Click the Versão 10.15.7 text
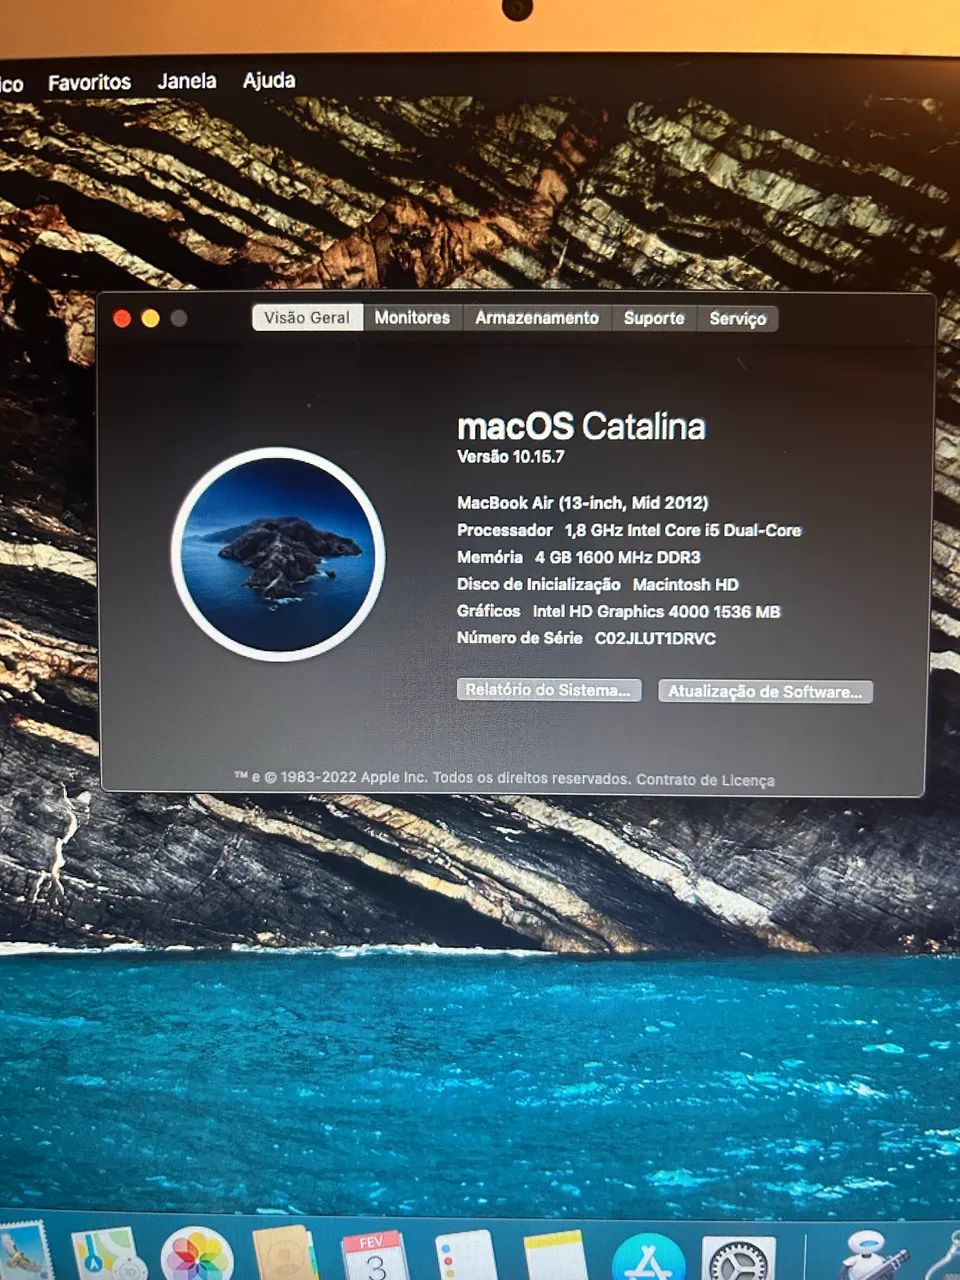960x1280 pixels. pos(511,457)
